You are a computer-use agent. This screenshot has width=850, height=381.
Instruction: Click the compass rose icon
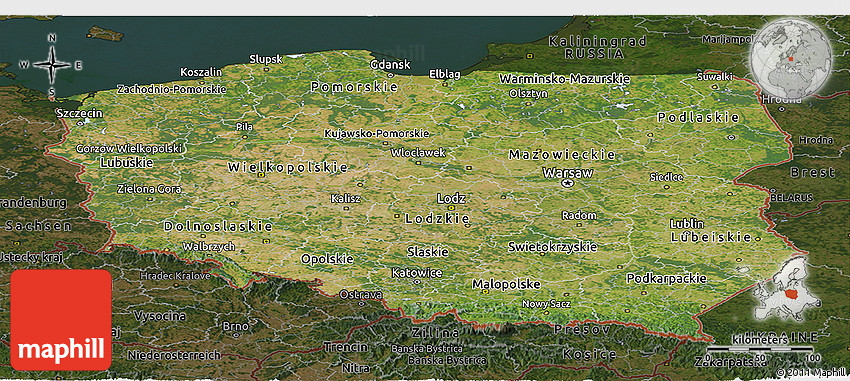[52, 65]
